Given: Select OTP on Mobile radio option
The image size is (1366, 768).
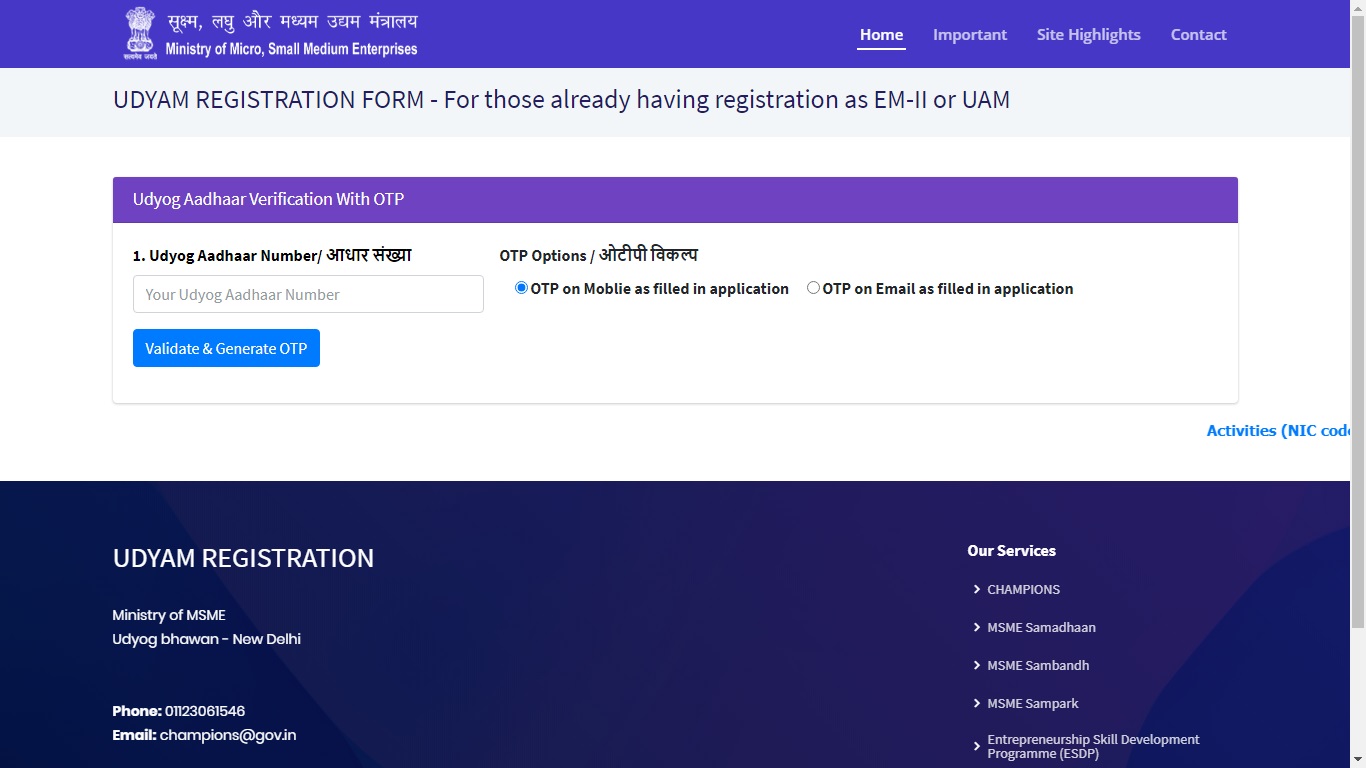Looking at the screenshot, I should click(x=521, y=288).
